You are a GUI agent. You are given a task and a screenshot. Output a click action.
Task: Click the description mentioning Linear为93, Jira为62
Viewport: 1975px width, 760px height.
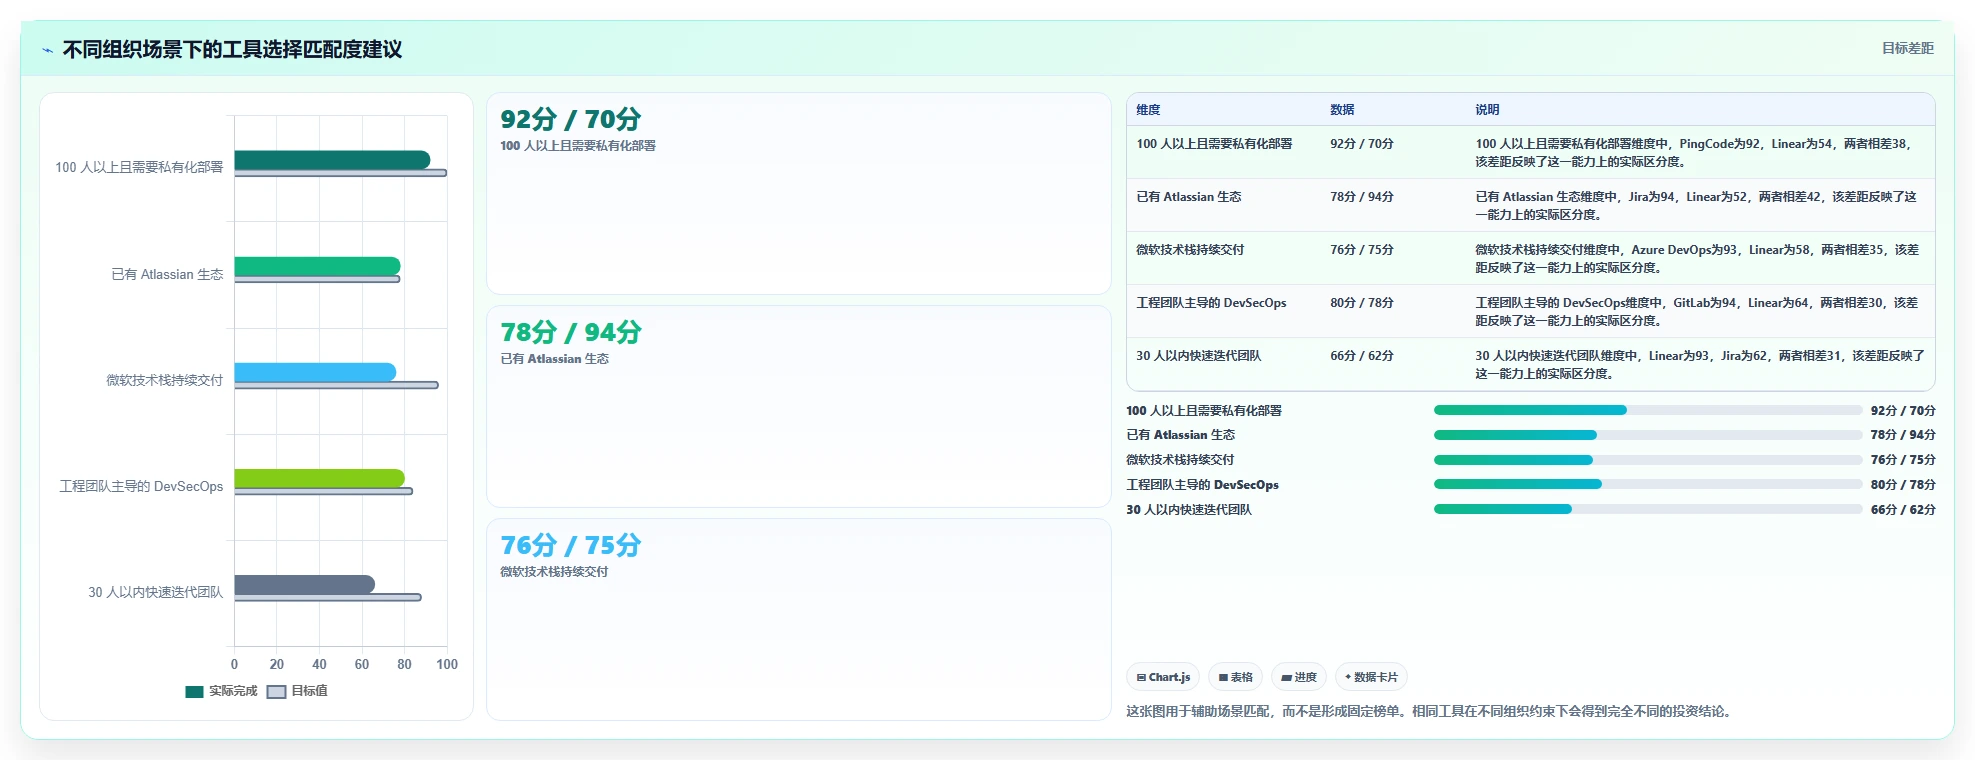(1700, 365)
